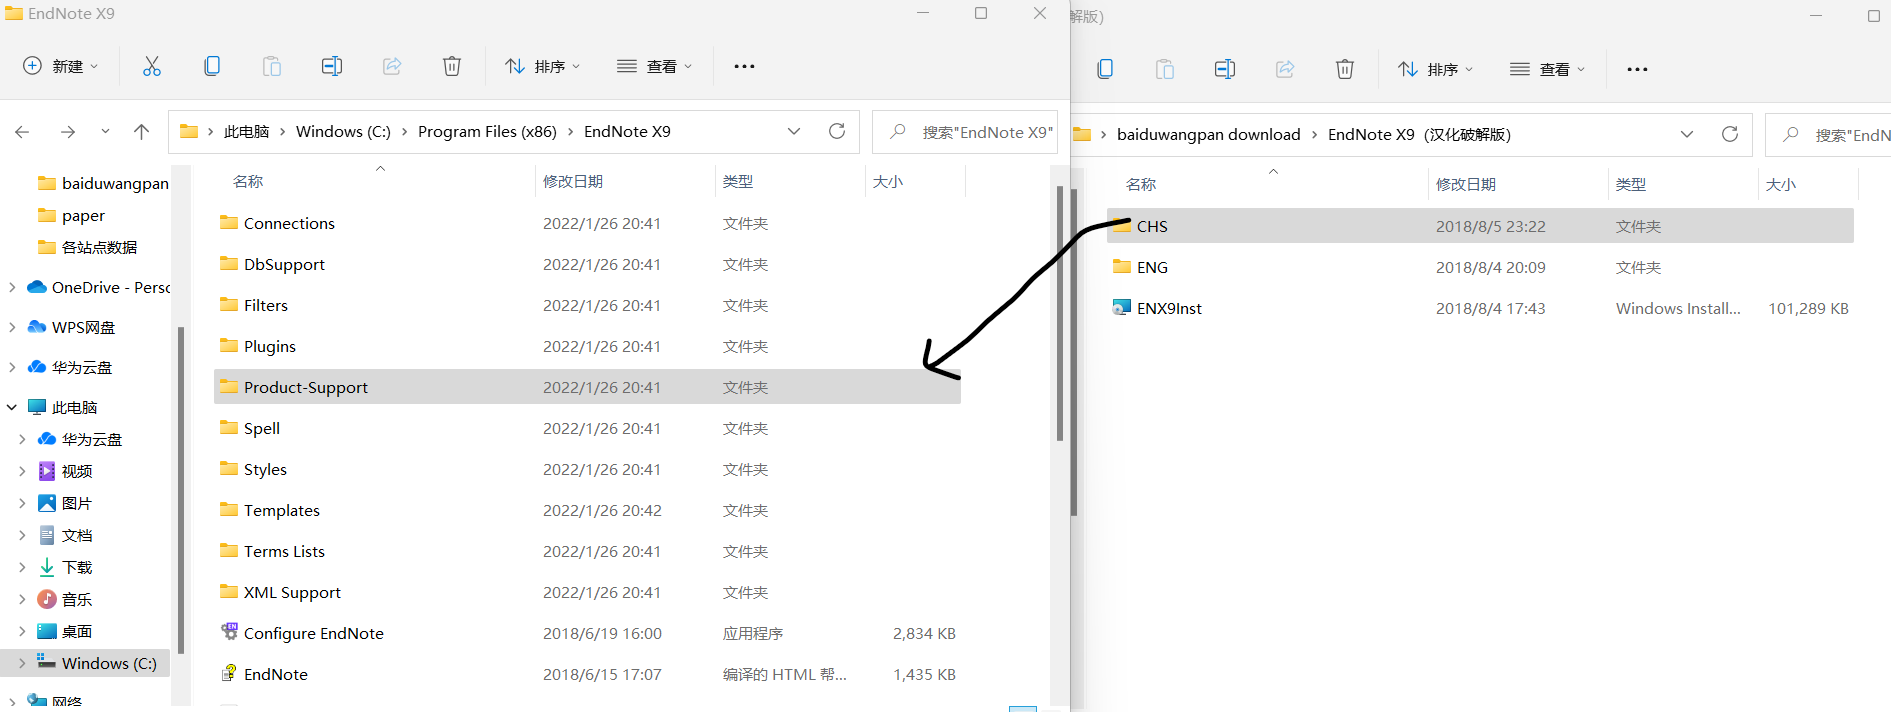
Task: Open the 排序 dropdown in left window
Action: (542, 66)
